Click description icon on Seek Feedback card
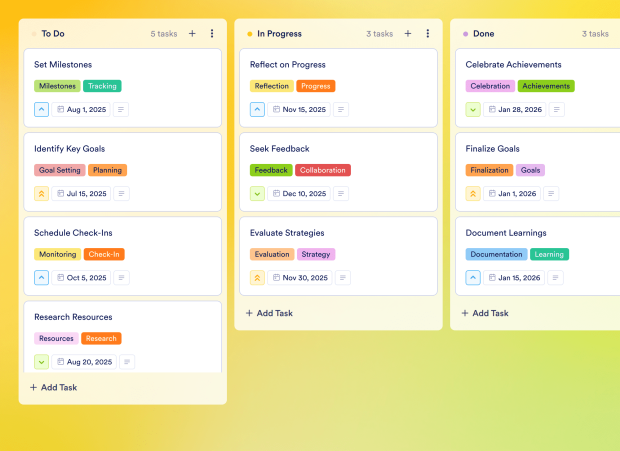The width and height of the screenshot is (620, 451). [x=342, y=194]
